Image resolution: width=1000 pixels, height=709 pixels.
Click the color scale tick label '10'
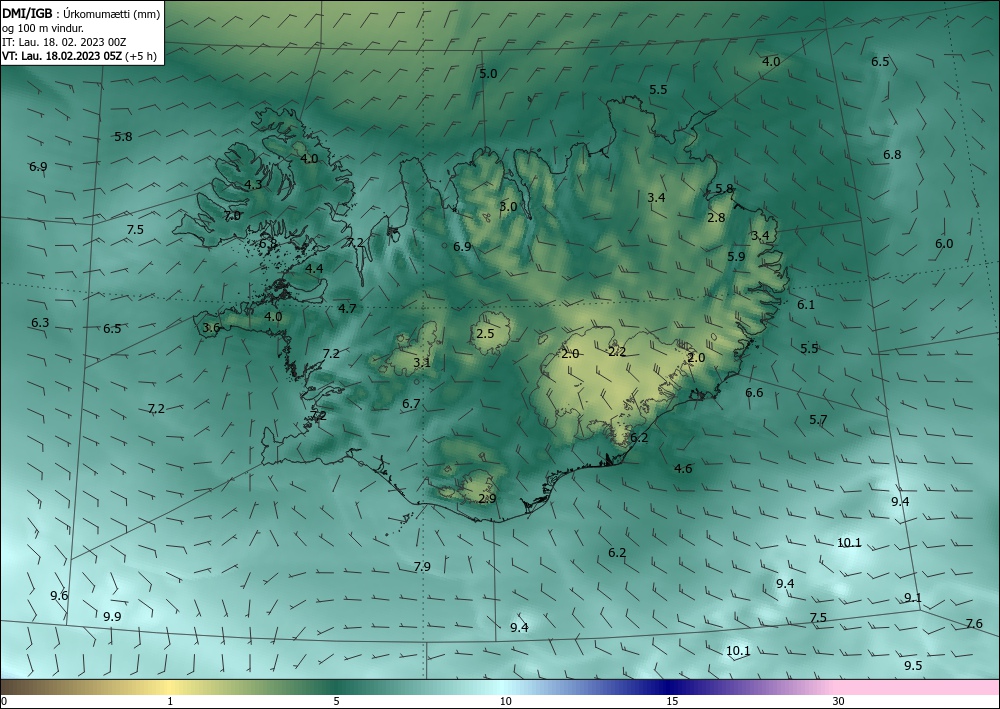point(505,701)
